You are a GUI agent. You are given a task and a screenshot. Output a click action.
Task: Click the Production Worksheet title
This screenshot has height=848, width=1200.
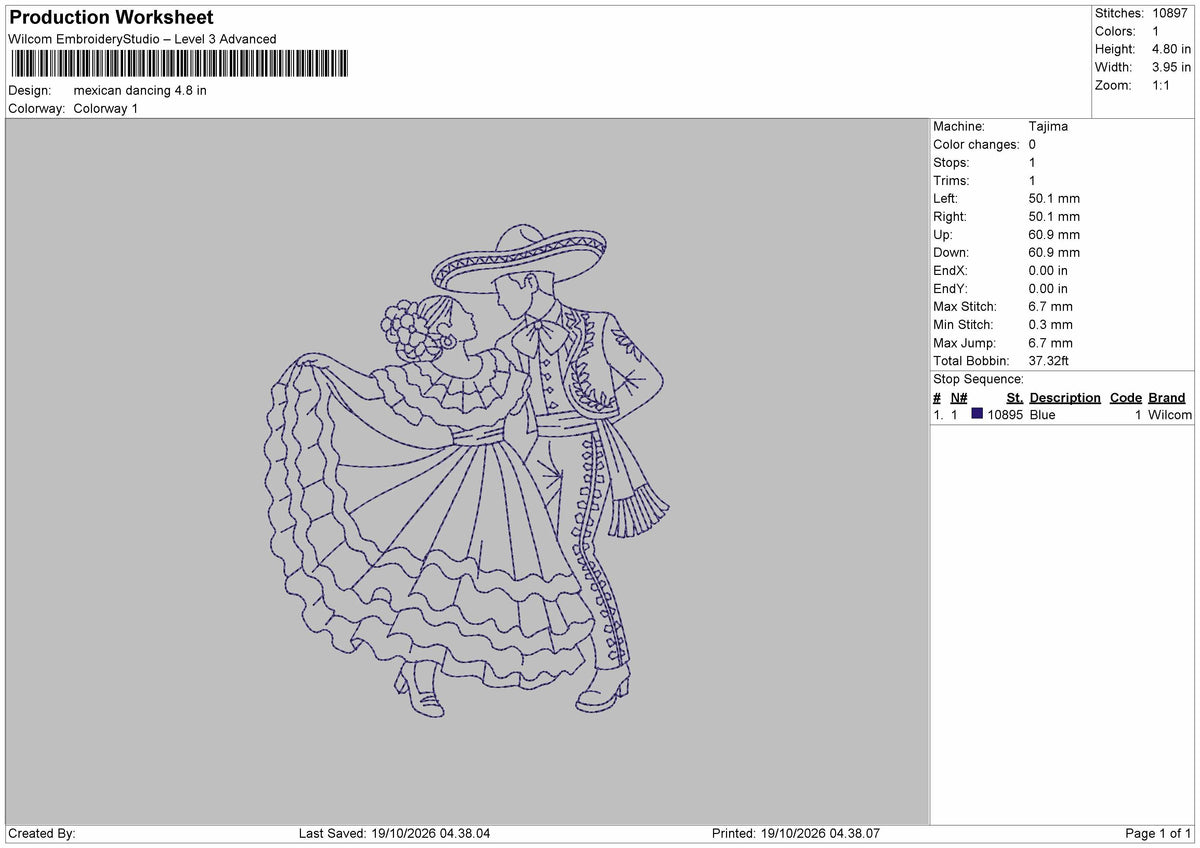tap(111, 18)
